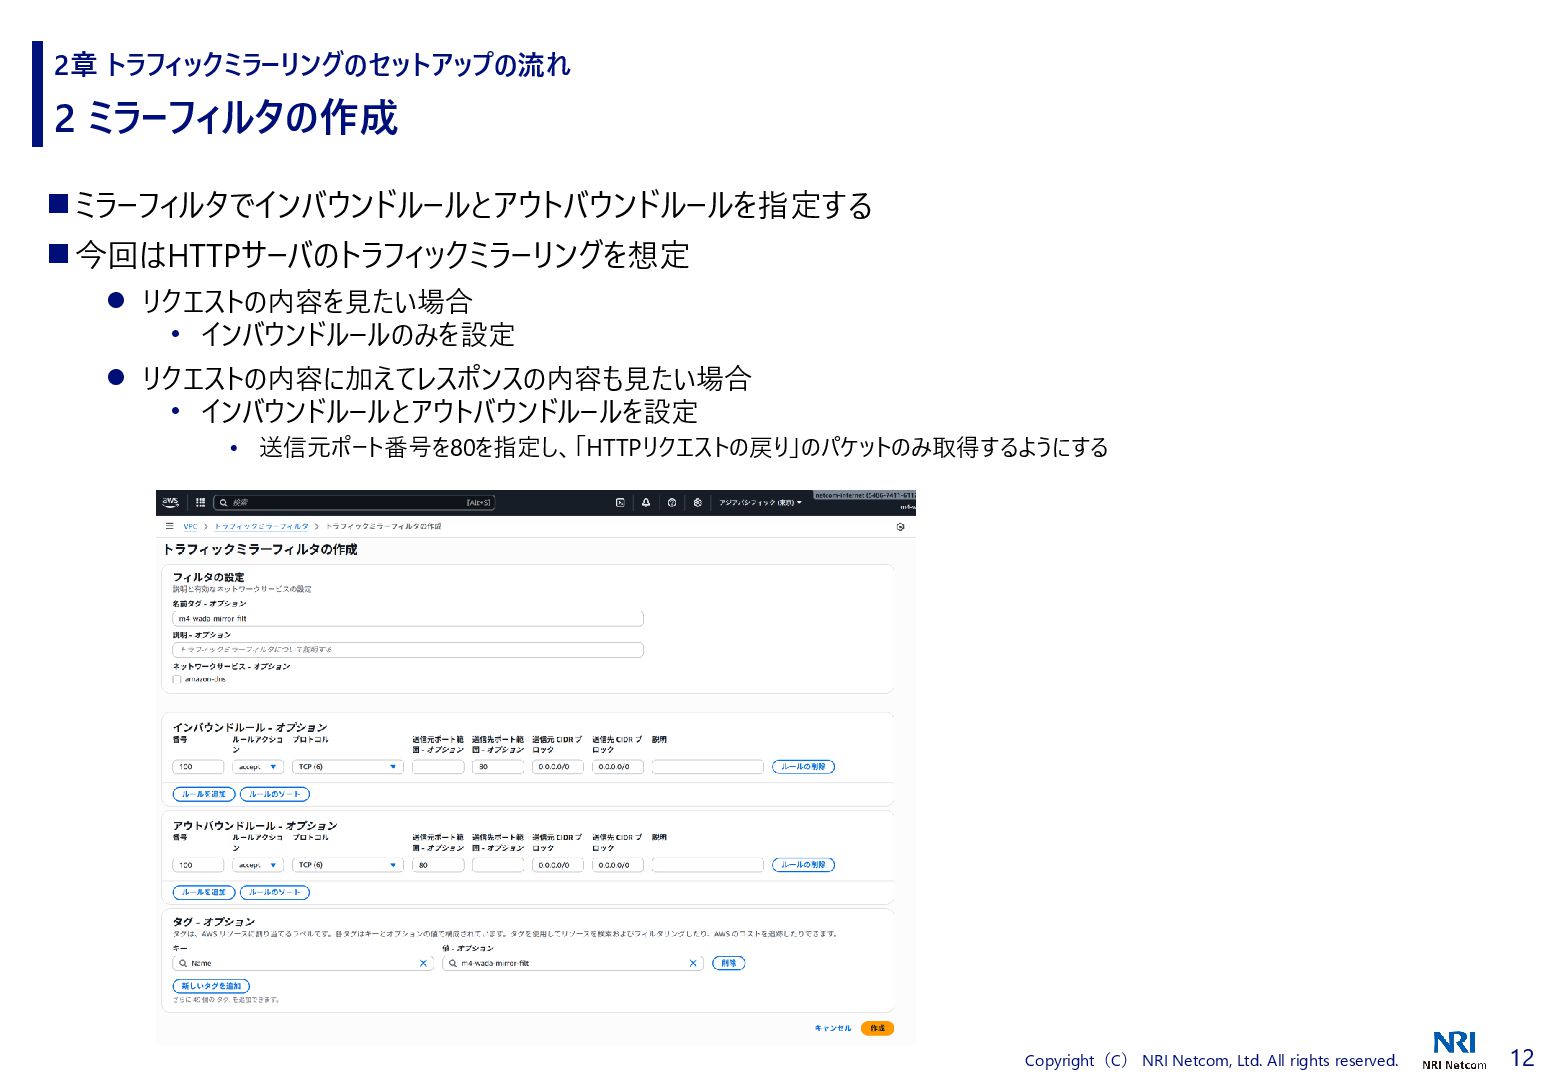Screen dimensions: 1560x1080
Task: Click the AWS console search field
Action: pos(355,502)
